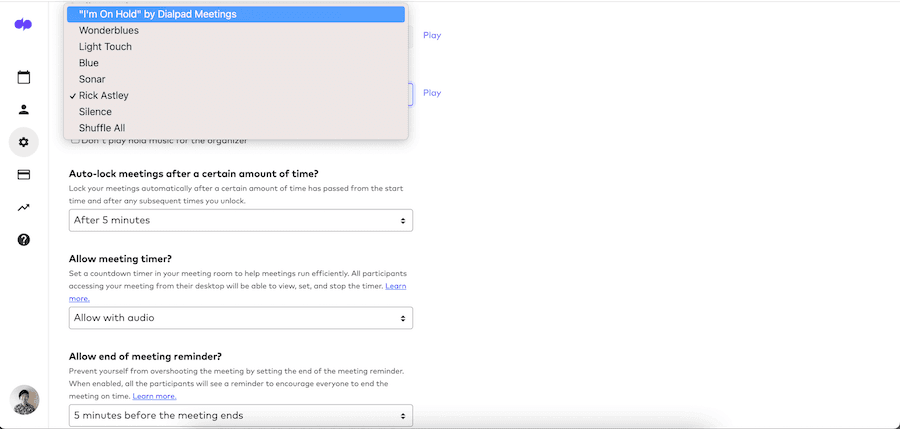Click the user profile avatar
900x429 pixels.
pyautogui.click(x=24, y=400)
